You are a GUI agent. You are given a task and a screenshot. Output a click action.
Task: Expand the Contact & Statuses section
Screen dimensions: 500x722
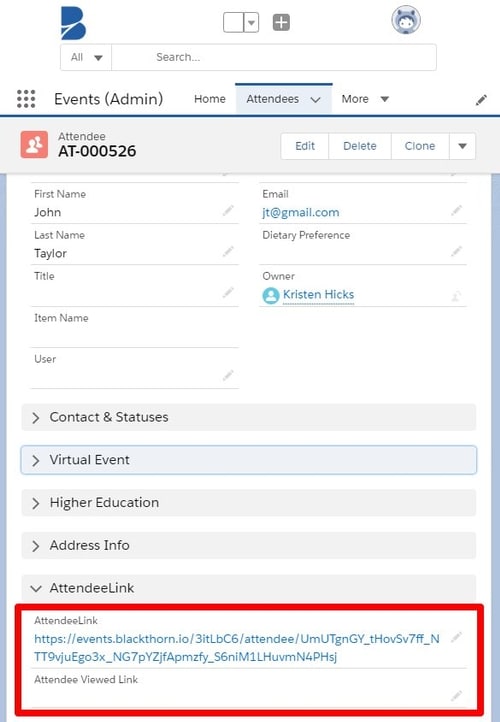click(x=249, y=417)
